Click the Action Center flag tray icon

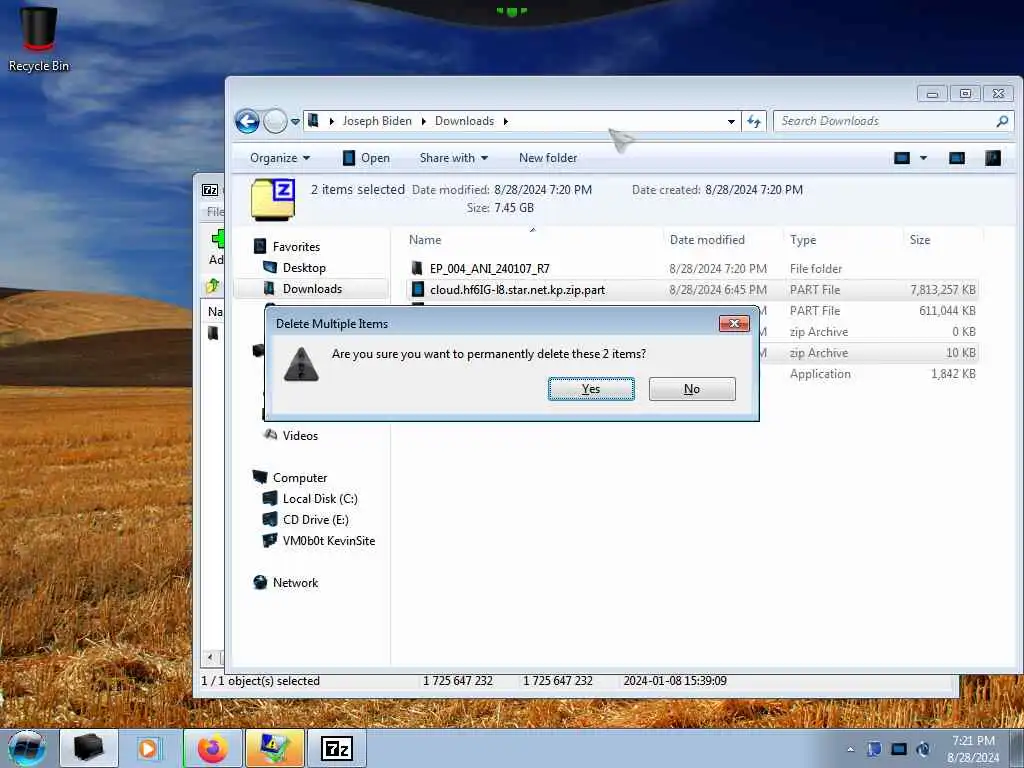point(874,749)
